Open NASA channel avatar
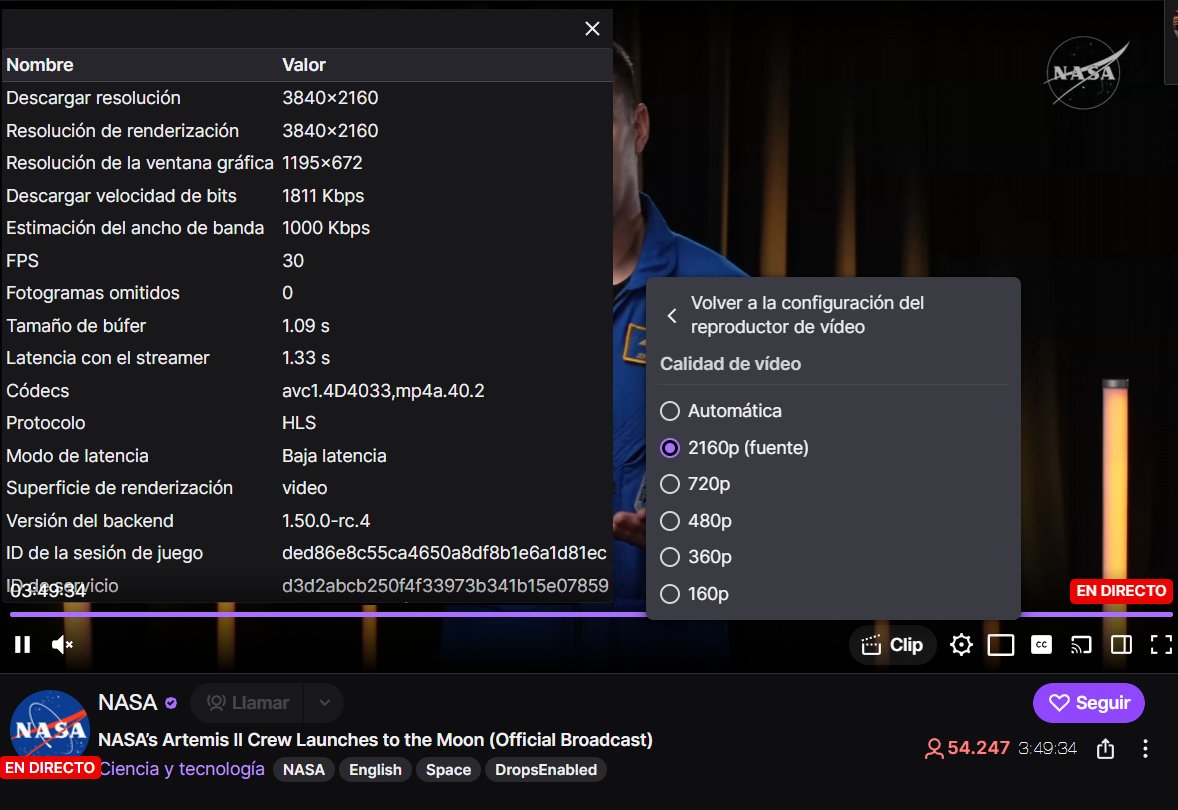Image resolution: width=1178 pixels, height=810 pixels. 50,729
